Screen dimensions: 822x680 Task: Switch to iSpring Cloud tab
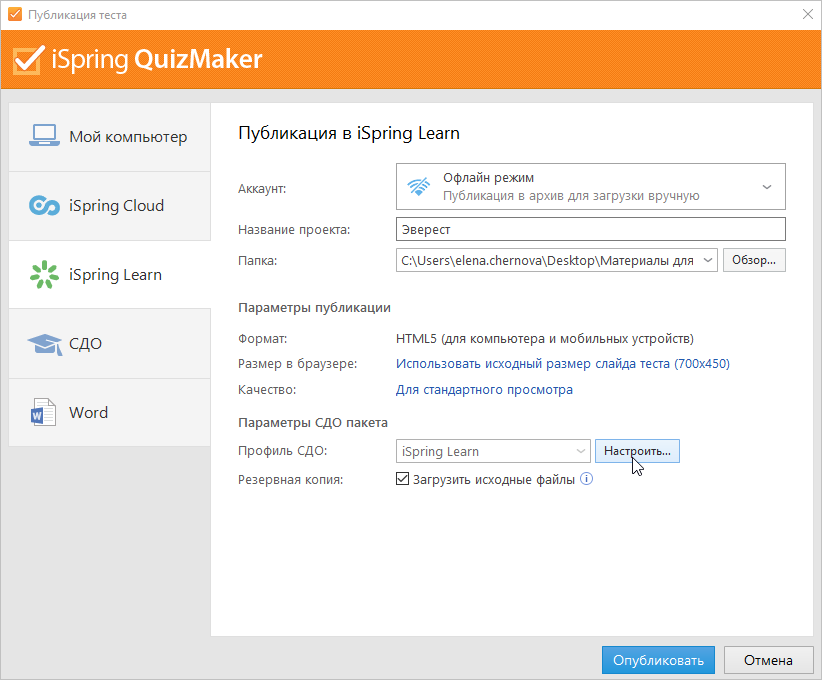point(110,206)
